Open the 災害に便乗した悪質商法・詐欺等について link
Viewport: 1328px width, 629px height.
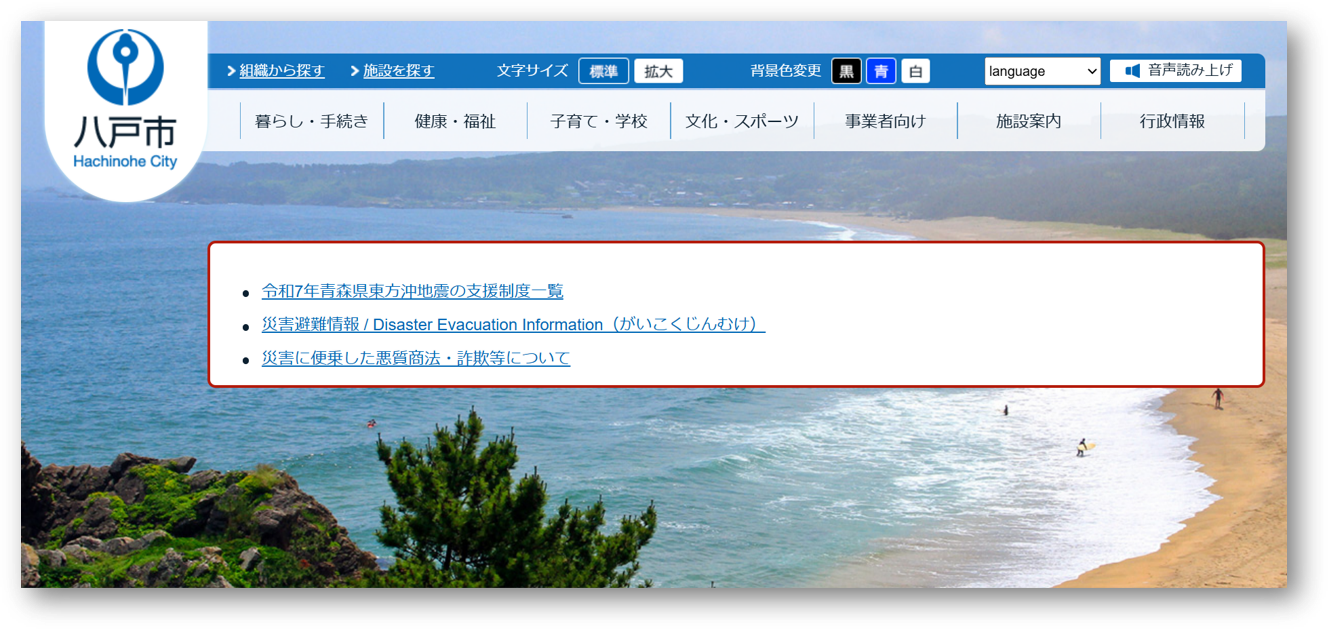[416, 358]
